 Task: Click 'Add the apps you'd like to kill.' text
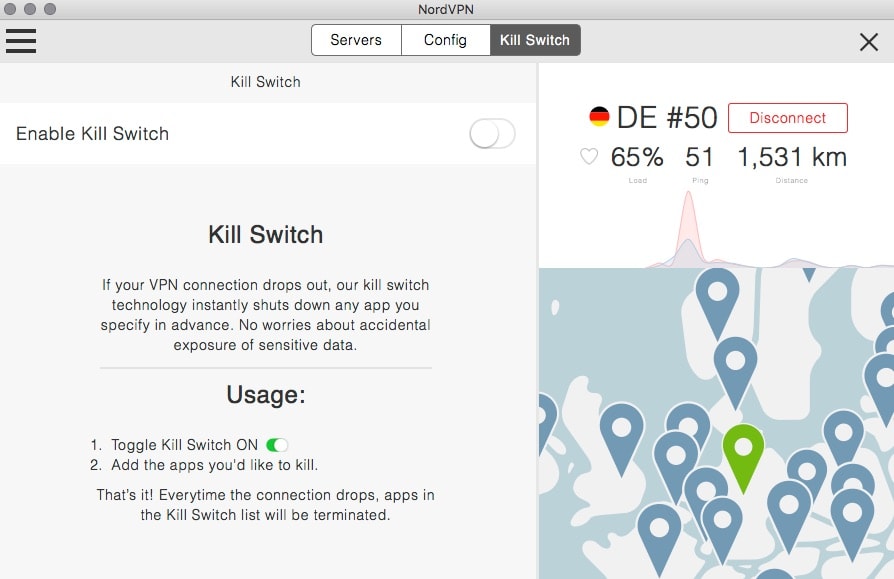pyautogui.click(x=214, y=465)
